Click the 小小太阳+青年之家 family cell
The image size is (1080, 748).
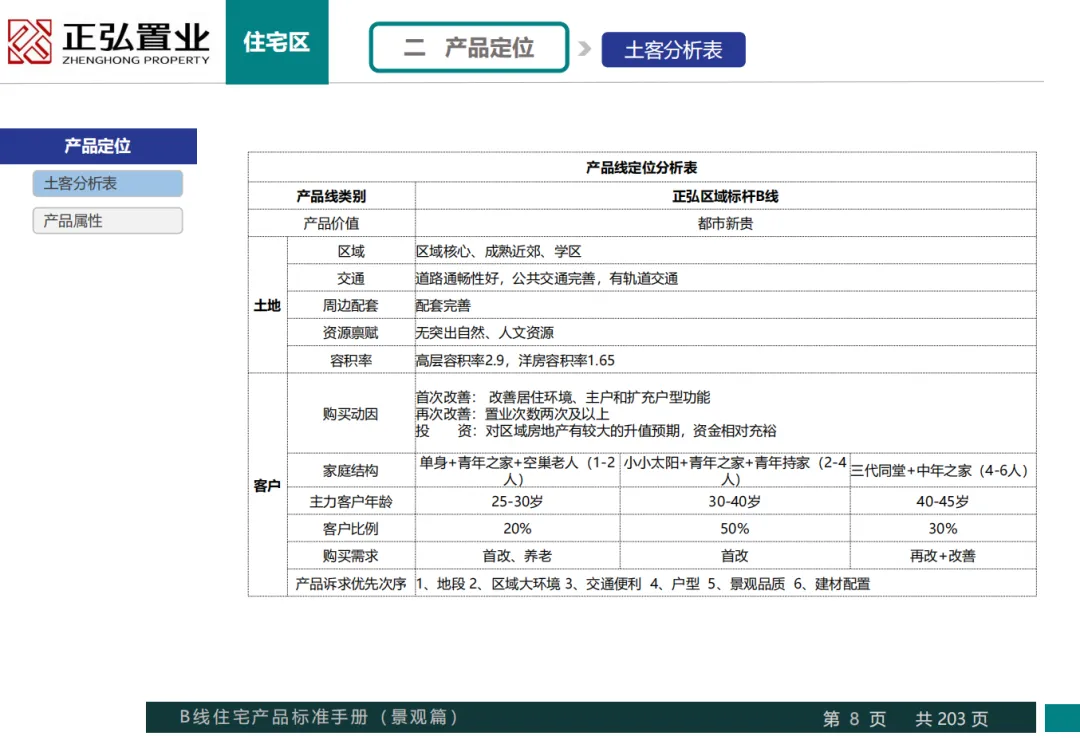(x=735, y=470)
